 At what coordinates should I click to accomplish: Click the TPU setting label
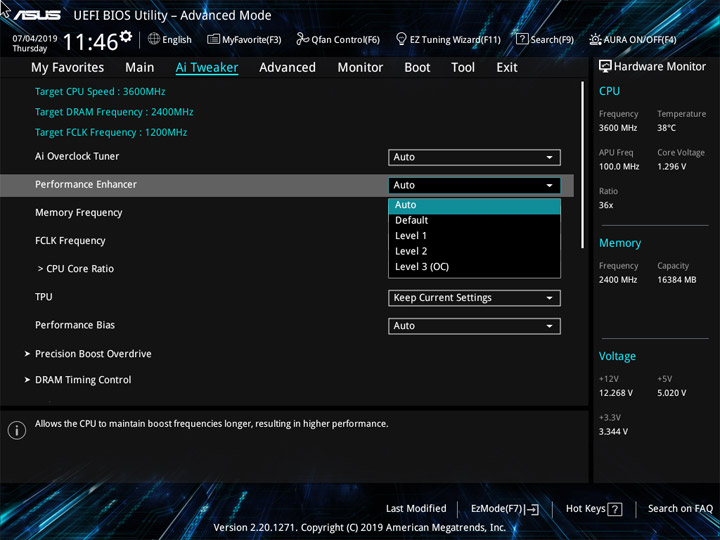point(44,297)
